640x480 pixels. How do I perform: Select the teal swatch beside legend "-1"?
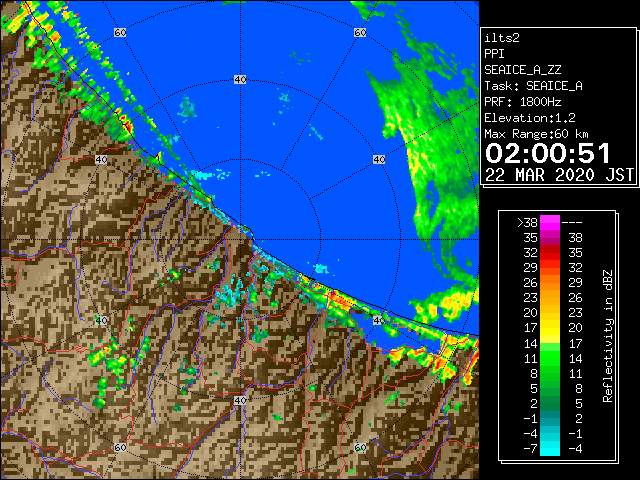point(550,418)
